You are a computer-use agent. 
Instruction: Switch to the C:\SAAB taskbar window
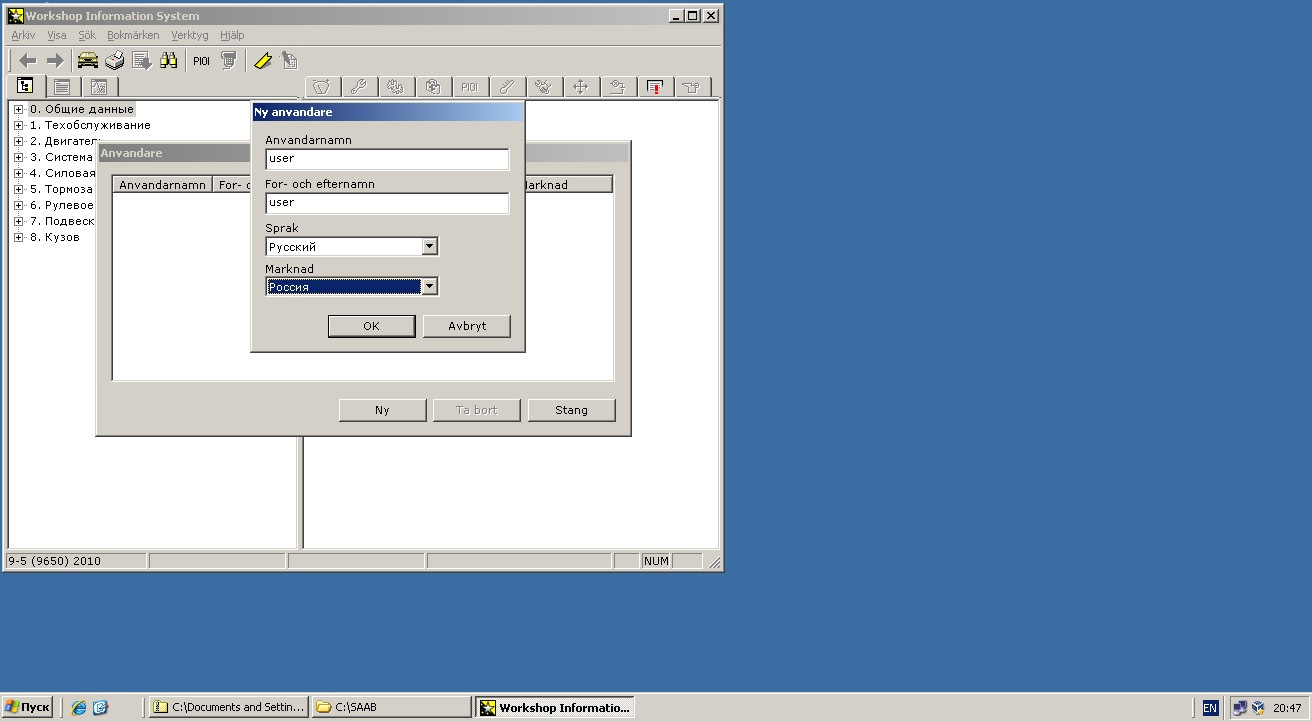(391, 707)
